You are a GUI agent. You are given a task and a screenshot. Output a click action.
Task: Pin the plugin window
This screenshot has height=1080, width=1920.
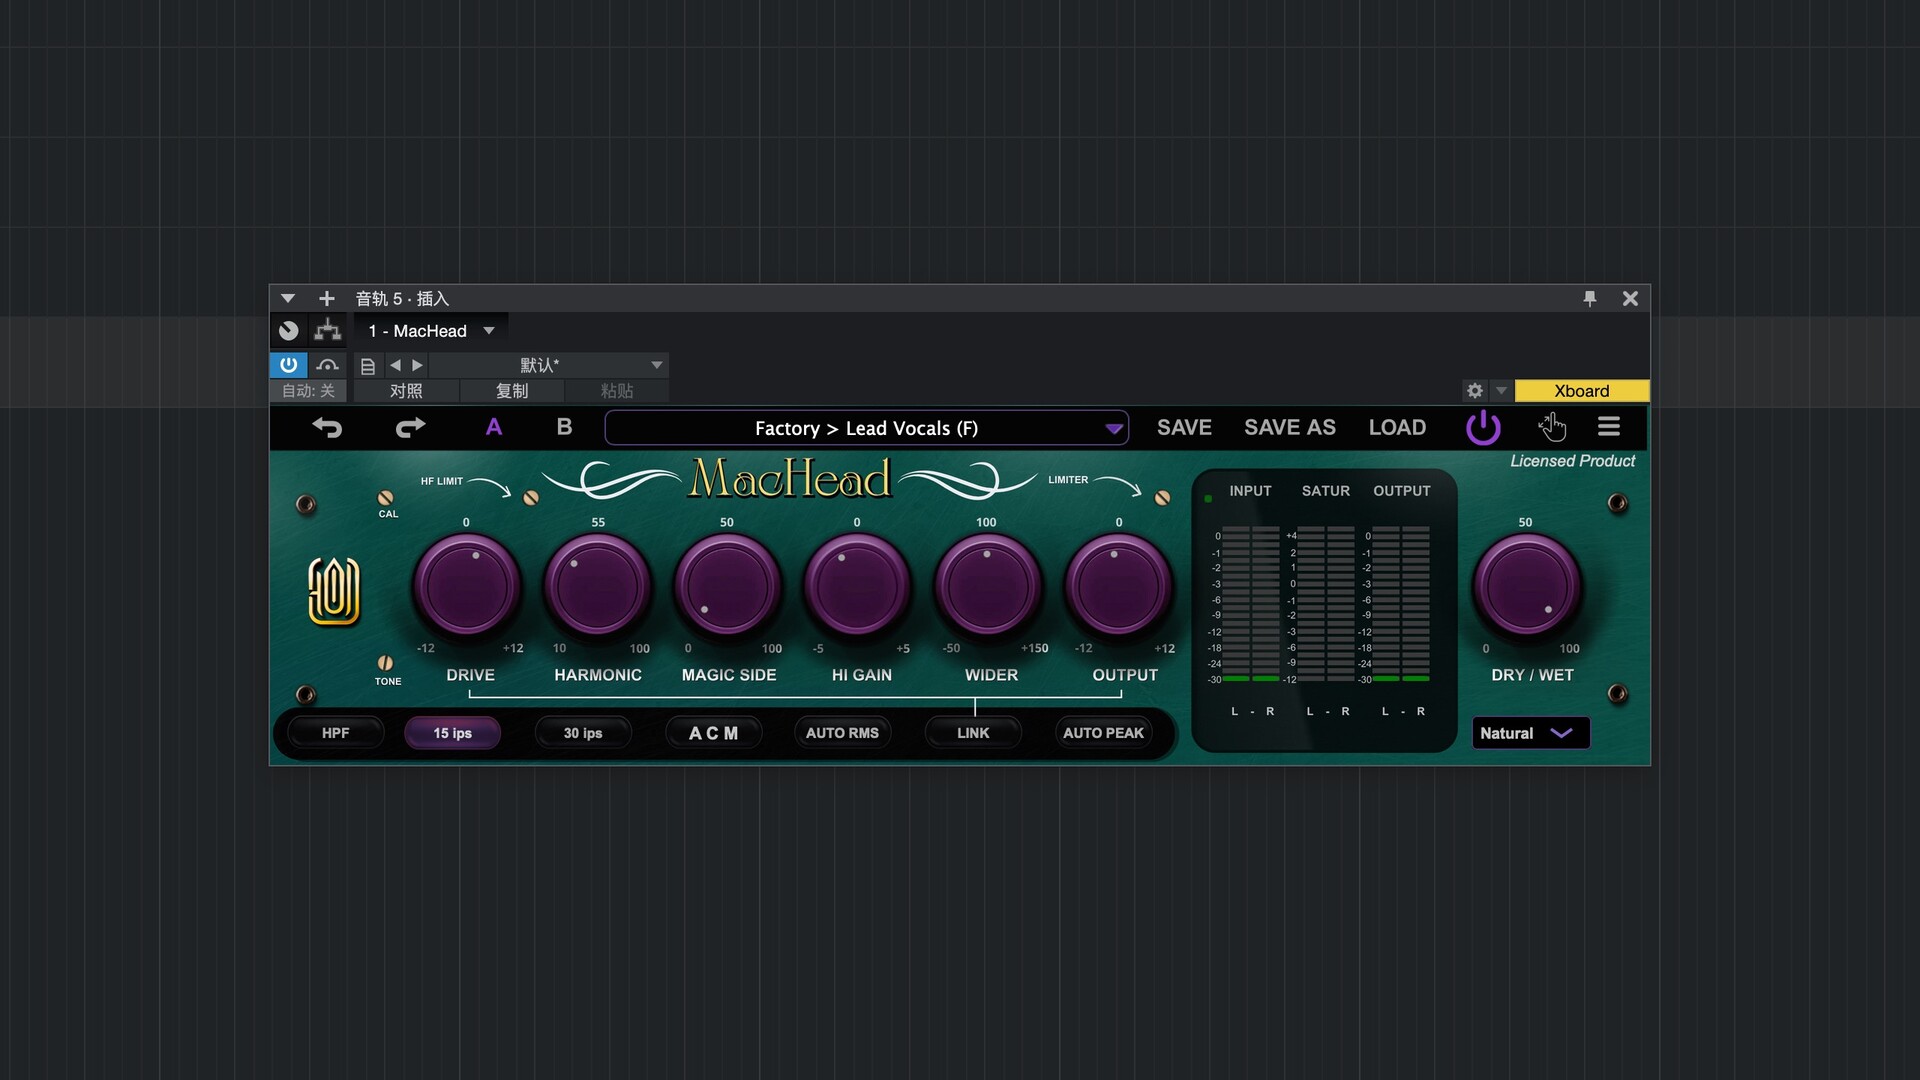tap(1589, 298)
